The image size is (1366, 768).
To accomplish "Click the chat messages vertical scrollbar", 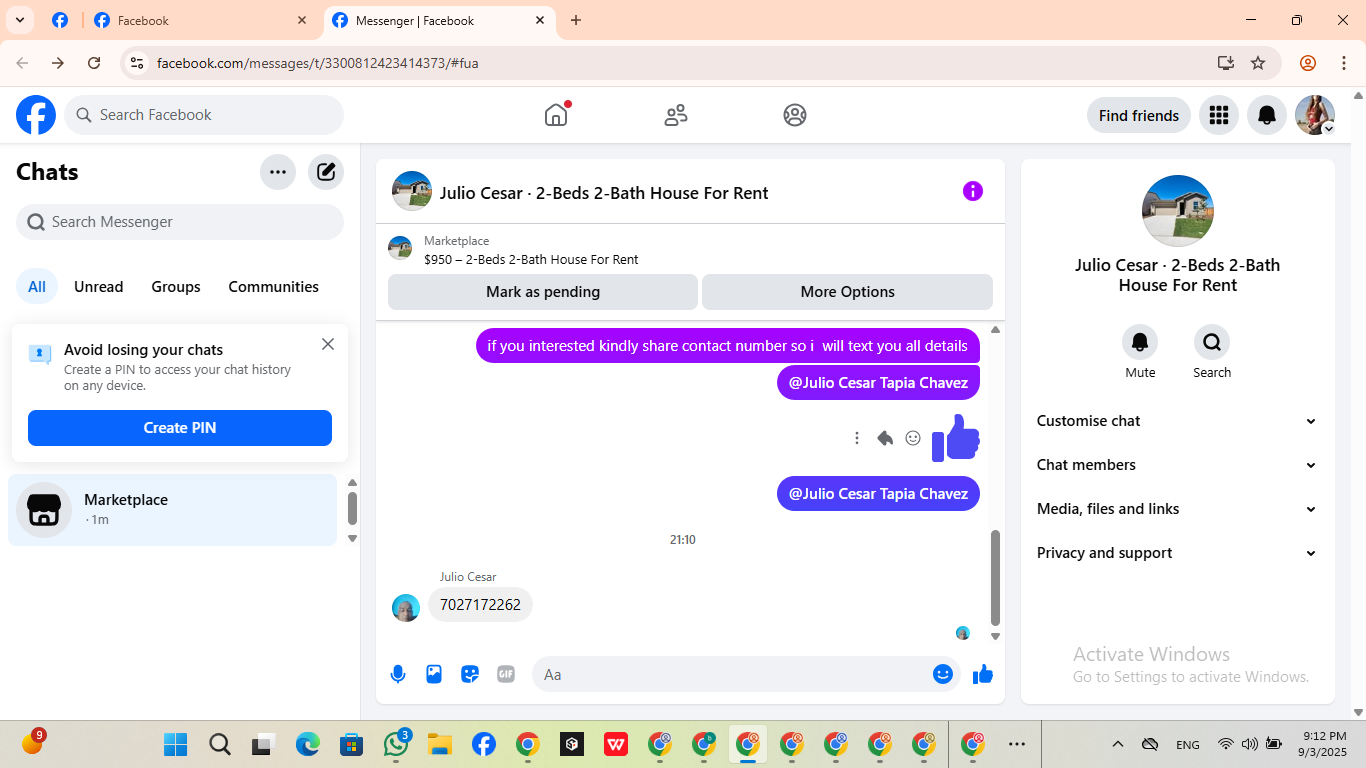I will (995, 577).
